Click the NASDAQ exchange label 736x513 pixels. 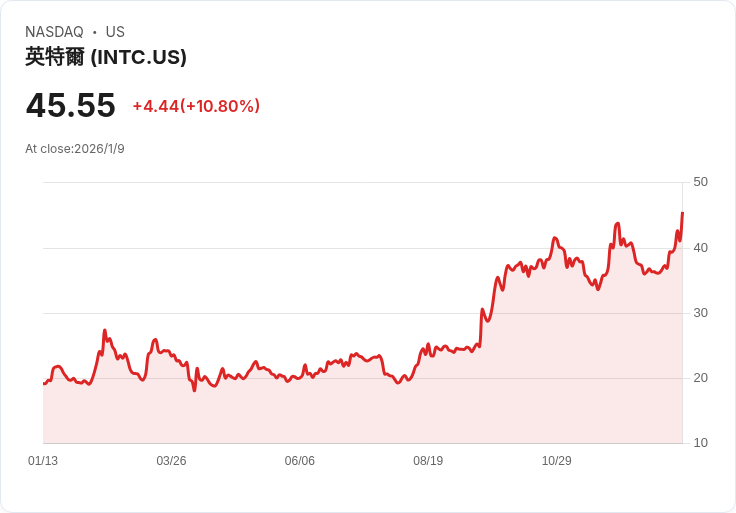(54, 32)
